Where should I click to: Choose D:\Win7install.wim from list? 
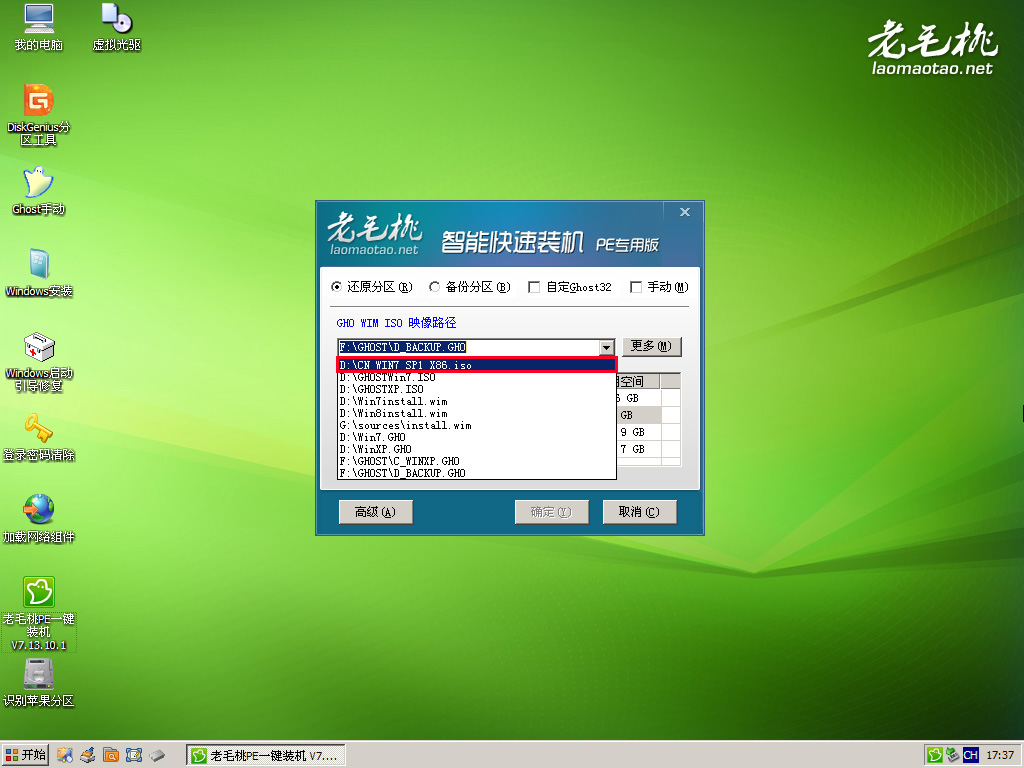pyautogui.click(x=477, y=401)
